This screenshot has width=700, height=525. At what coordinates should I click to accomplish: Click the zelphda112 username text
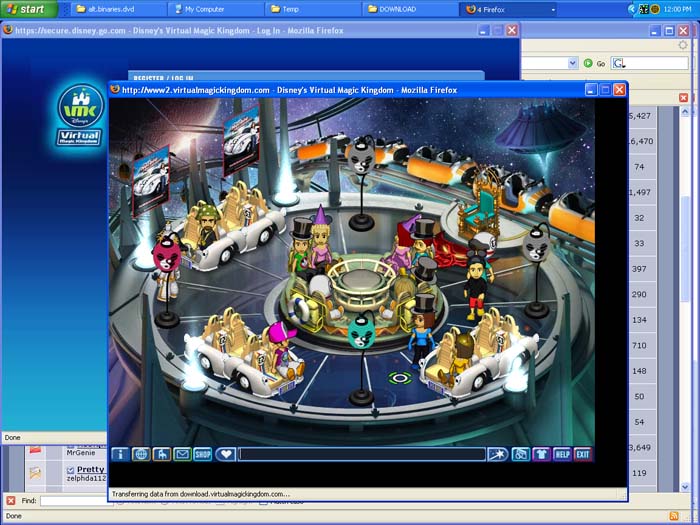pyautogui.click(x=87, y=479)
